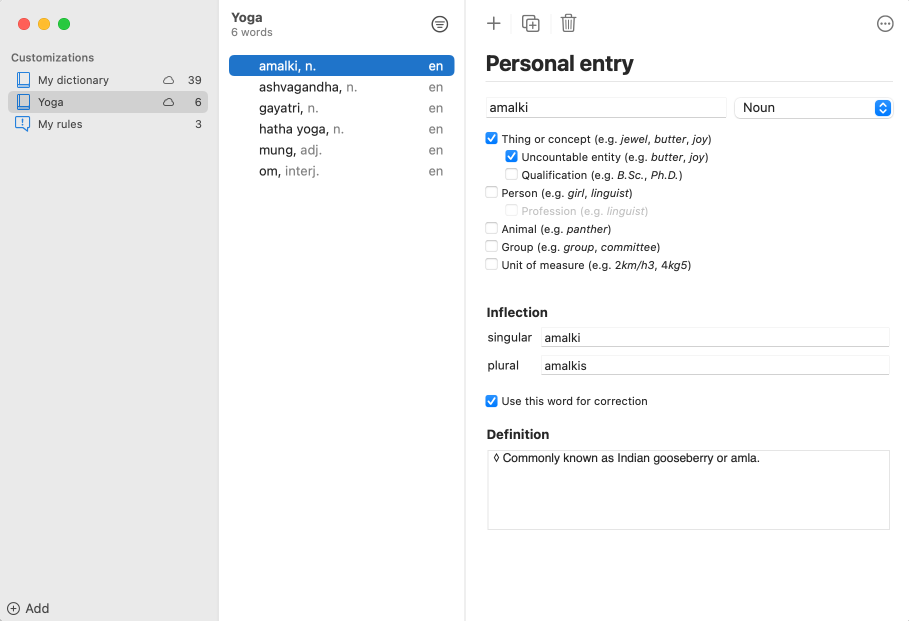909x621 pixels.
Task: Open the Noun part-of-speech dropdown
Action: tap(814, 108)
